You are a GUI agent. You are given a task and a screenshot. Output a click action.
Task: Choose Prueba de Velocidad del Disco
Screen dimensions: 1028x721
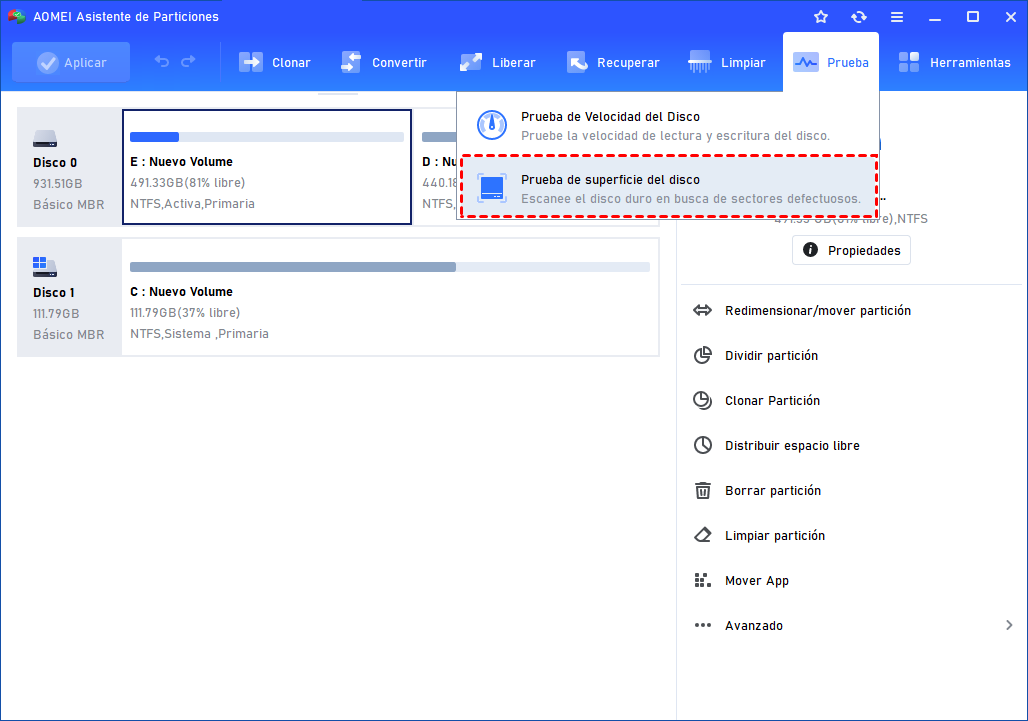point(667,125)
